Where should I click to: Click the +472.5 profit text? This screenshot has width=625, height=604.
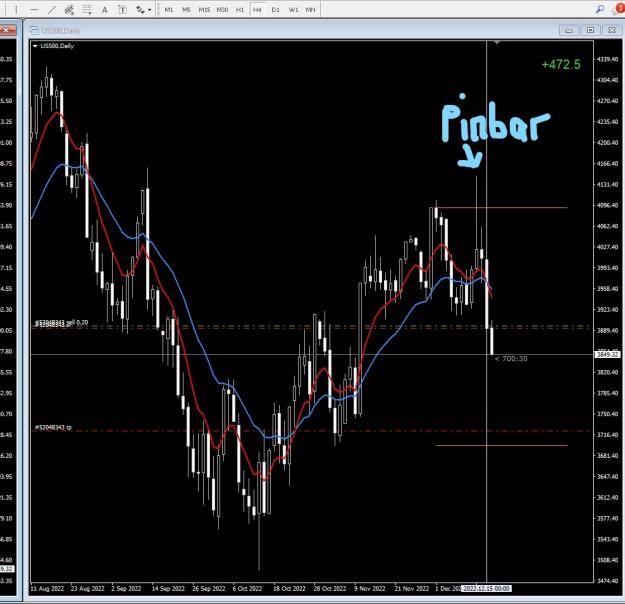[561, 65]
